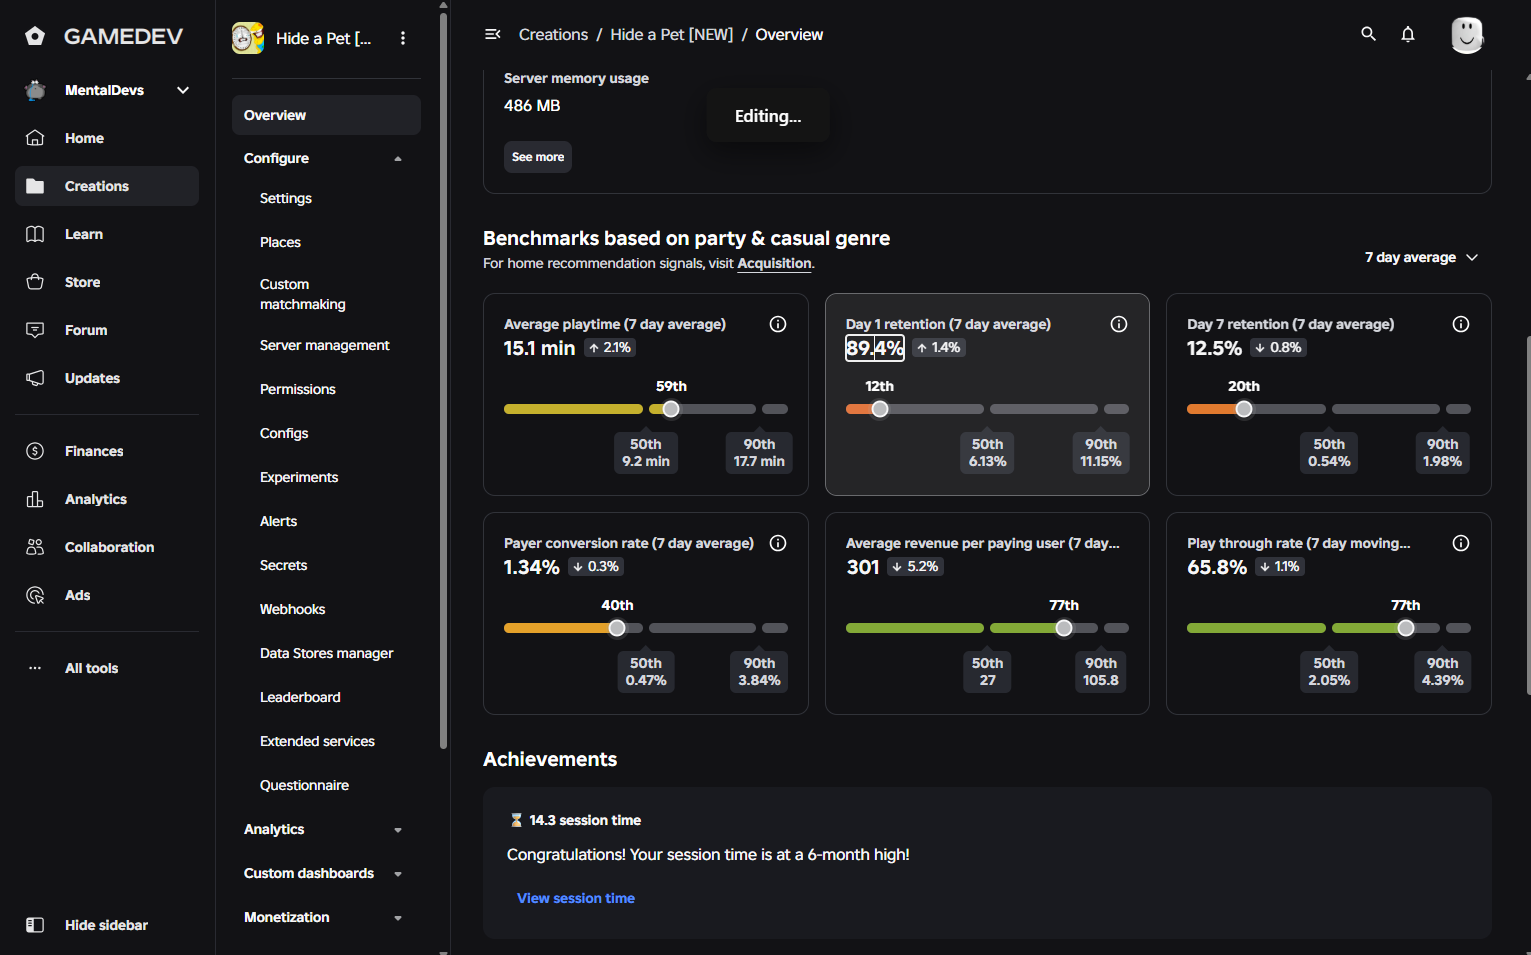Screen dimensions: 1531x955
Task: Show info for Play through rate card
Action: pyautogui.click(x=1461, y=543)
